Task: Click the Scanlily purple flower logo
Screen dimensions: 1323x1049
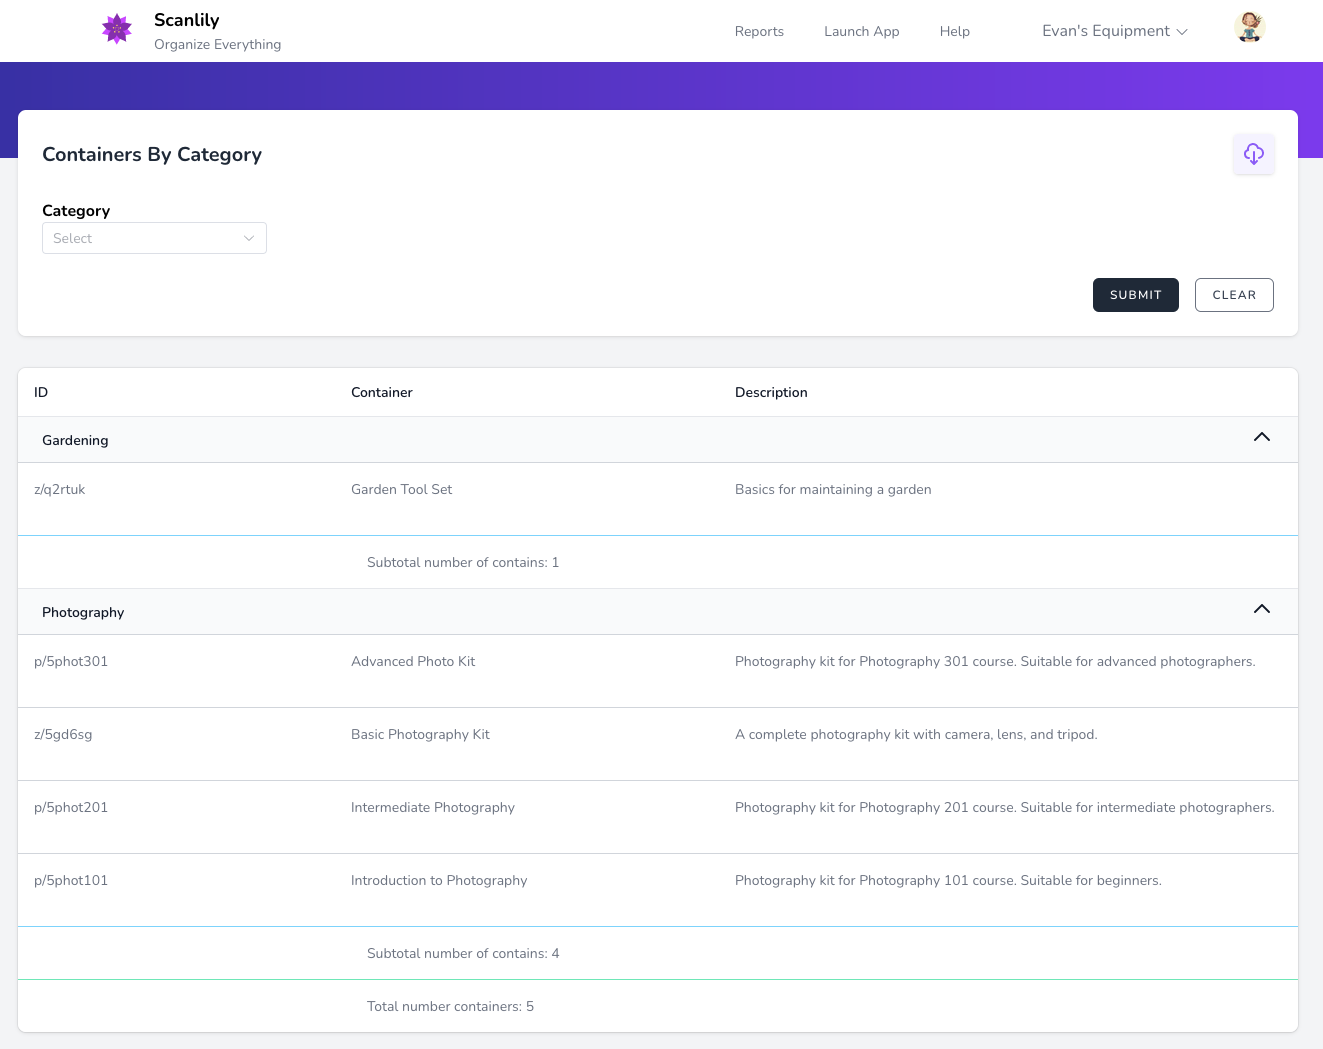Action: [x=117, y=29]
